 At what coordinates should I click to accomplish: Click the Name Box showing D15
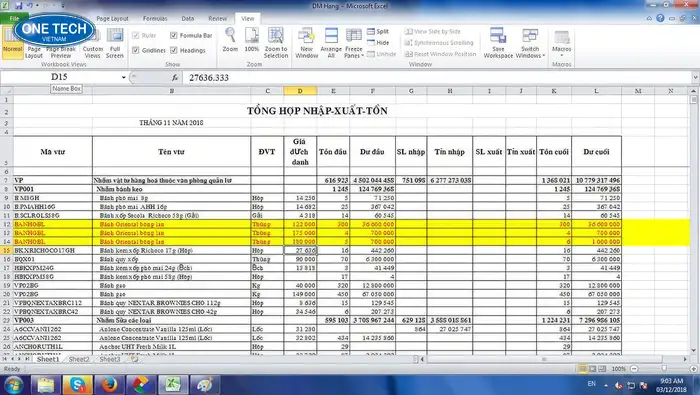(60, 77)
